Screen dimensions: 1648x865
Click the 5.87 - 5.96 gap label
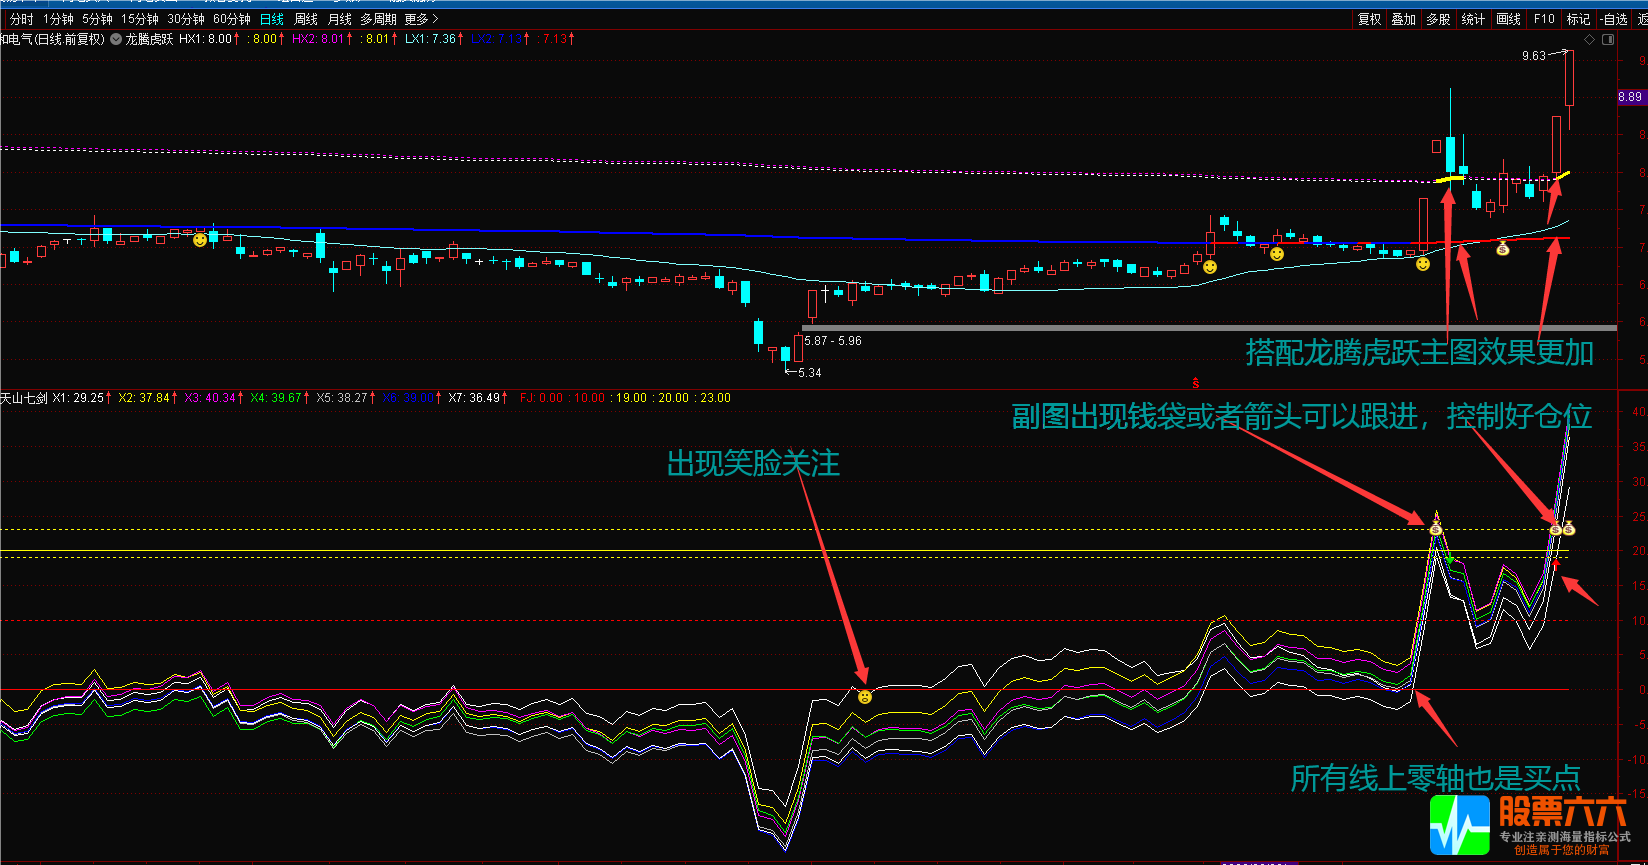[833, 341]
